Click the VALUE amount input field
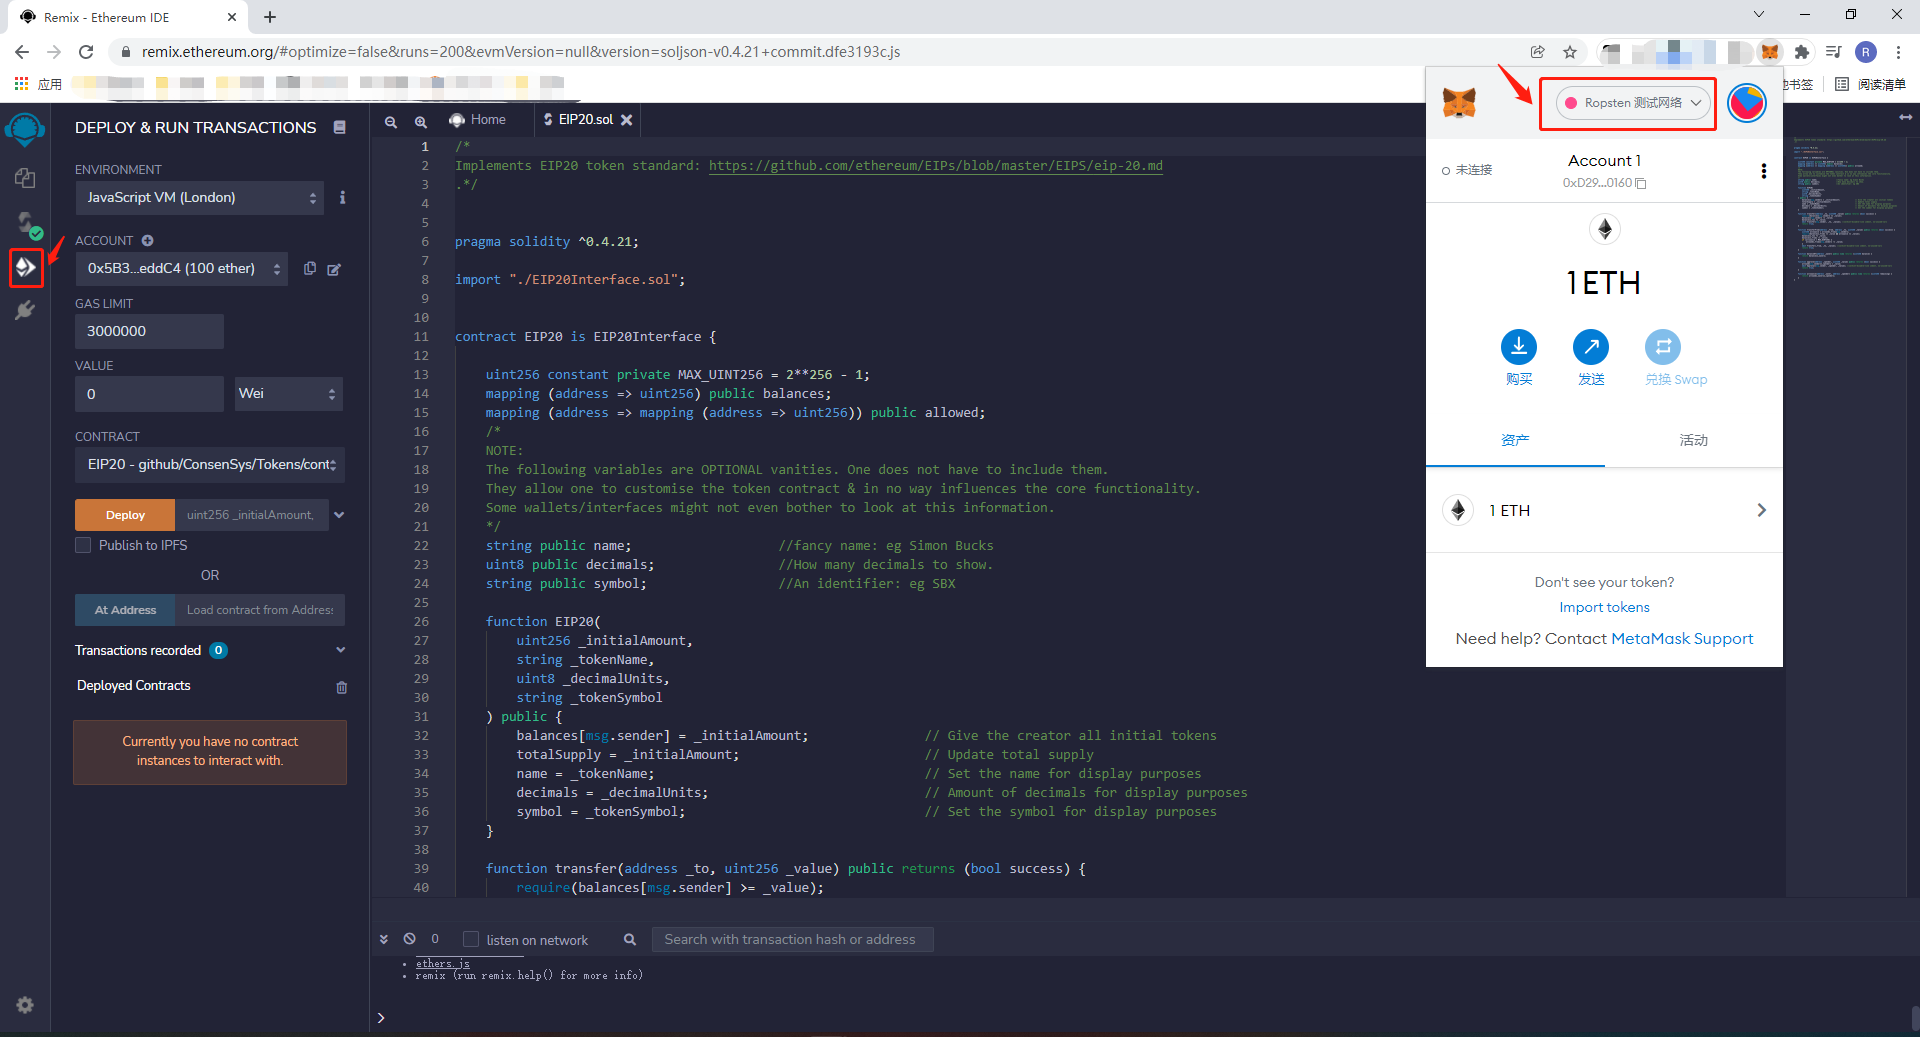1920x1037 pixels. (149, 394)
